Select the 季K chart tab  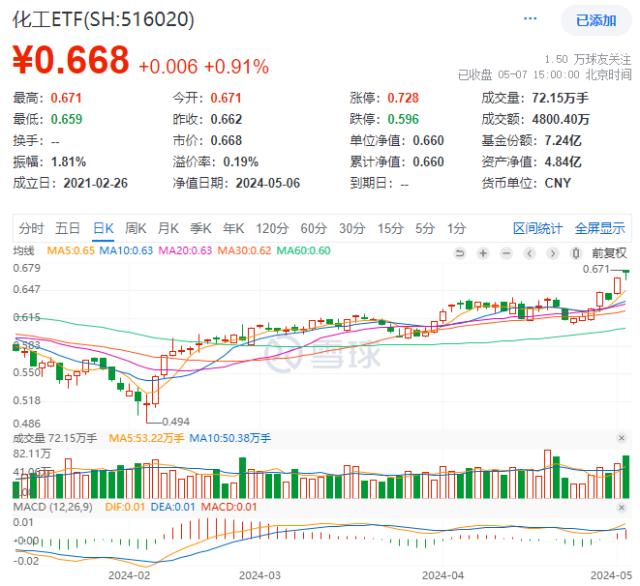pos(201,229)
